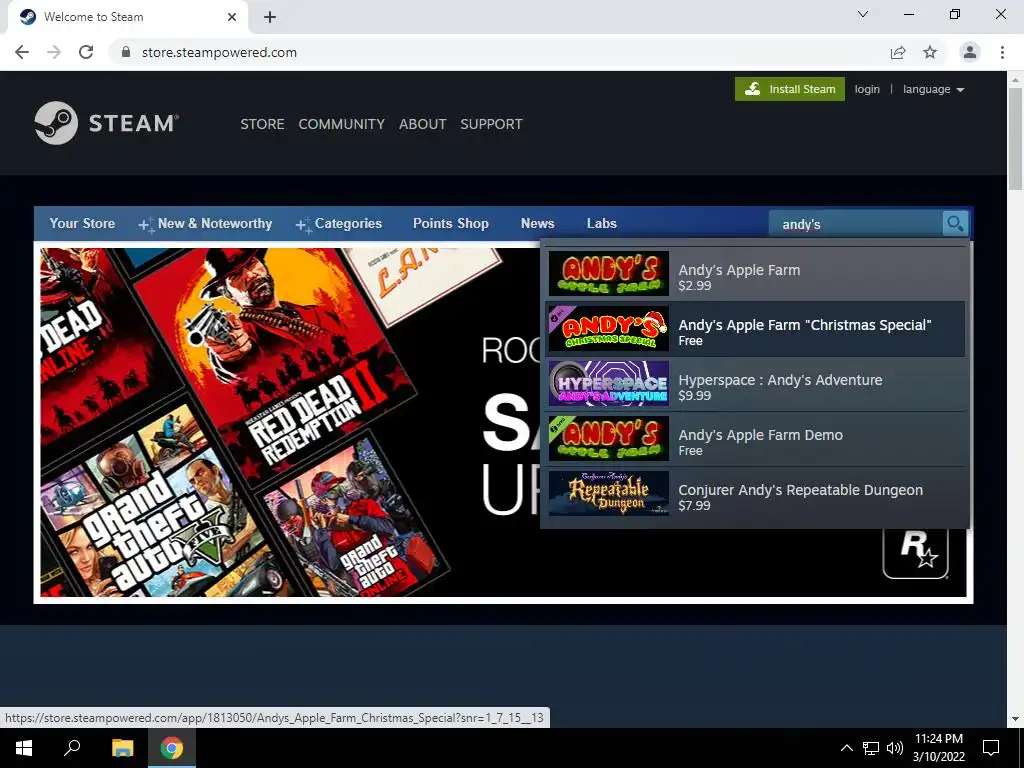Click the site lock icon in address bar

click(126, 52)
